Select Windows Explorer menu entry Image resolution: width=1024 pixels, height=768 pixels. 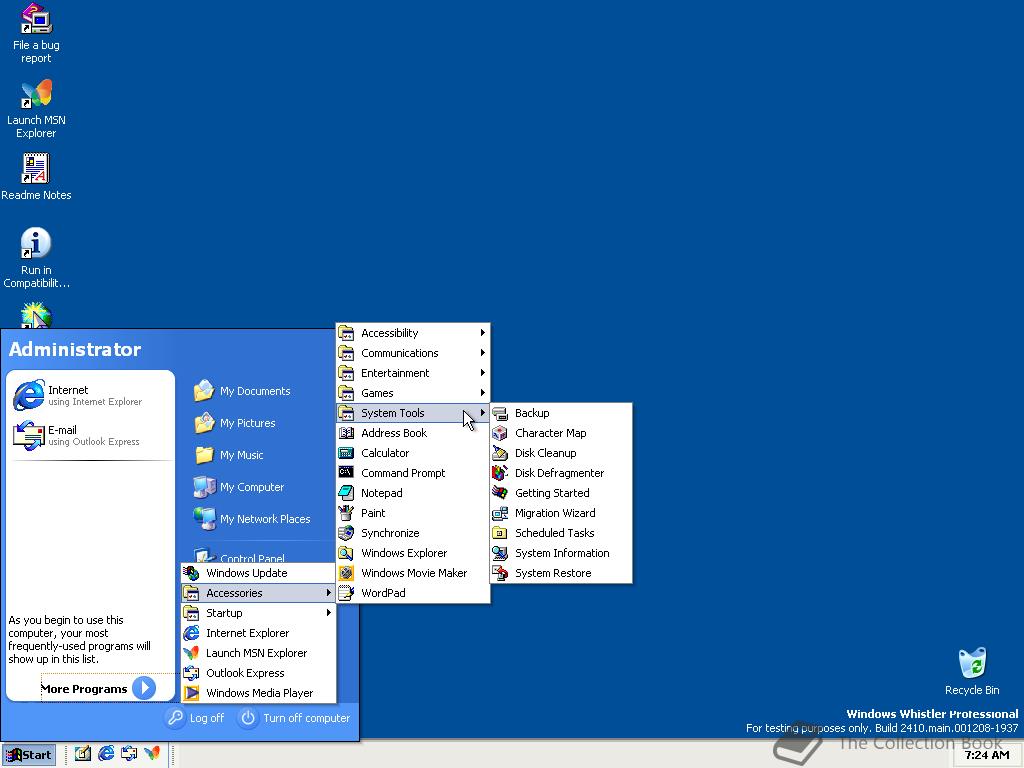pos(413,553)
